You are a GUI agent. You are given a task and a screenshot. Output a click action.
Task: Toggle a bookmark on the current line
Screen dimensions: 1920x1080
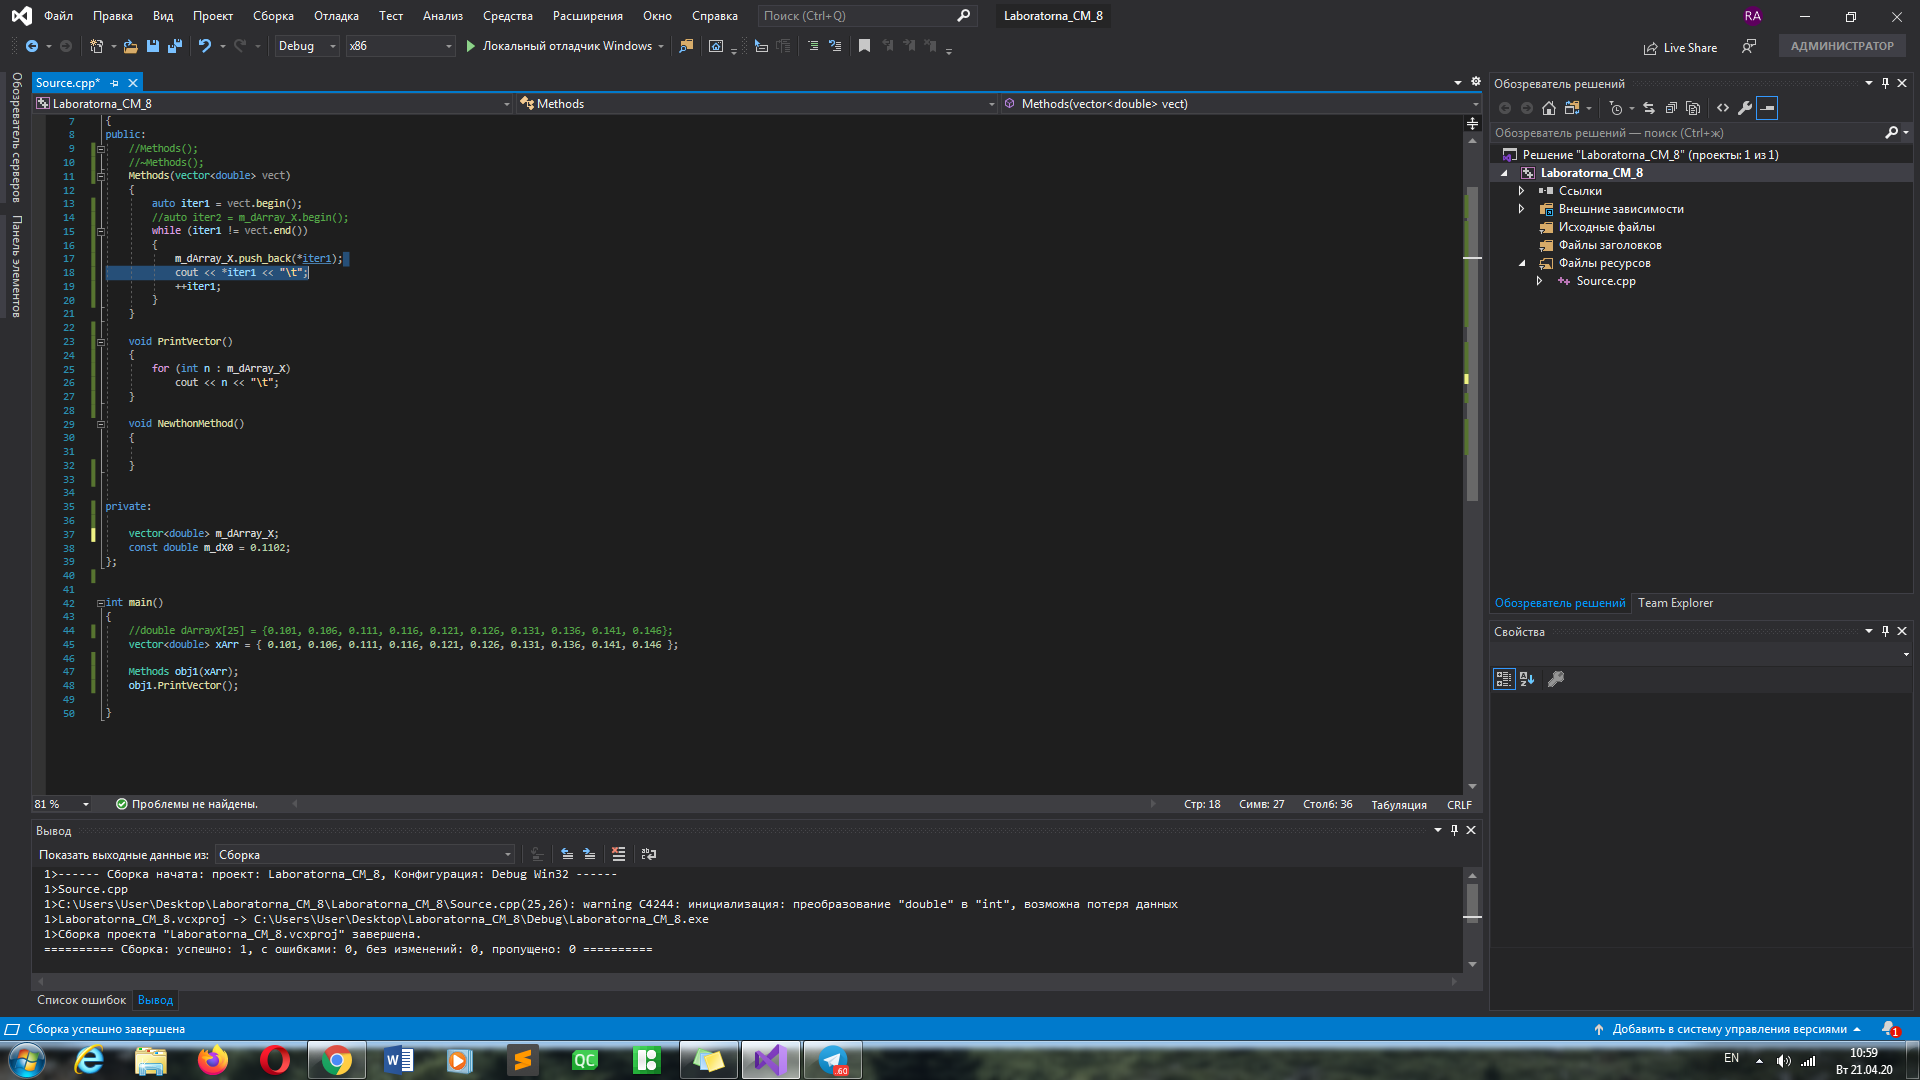[865, 46]
